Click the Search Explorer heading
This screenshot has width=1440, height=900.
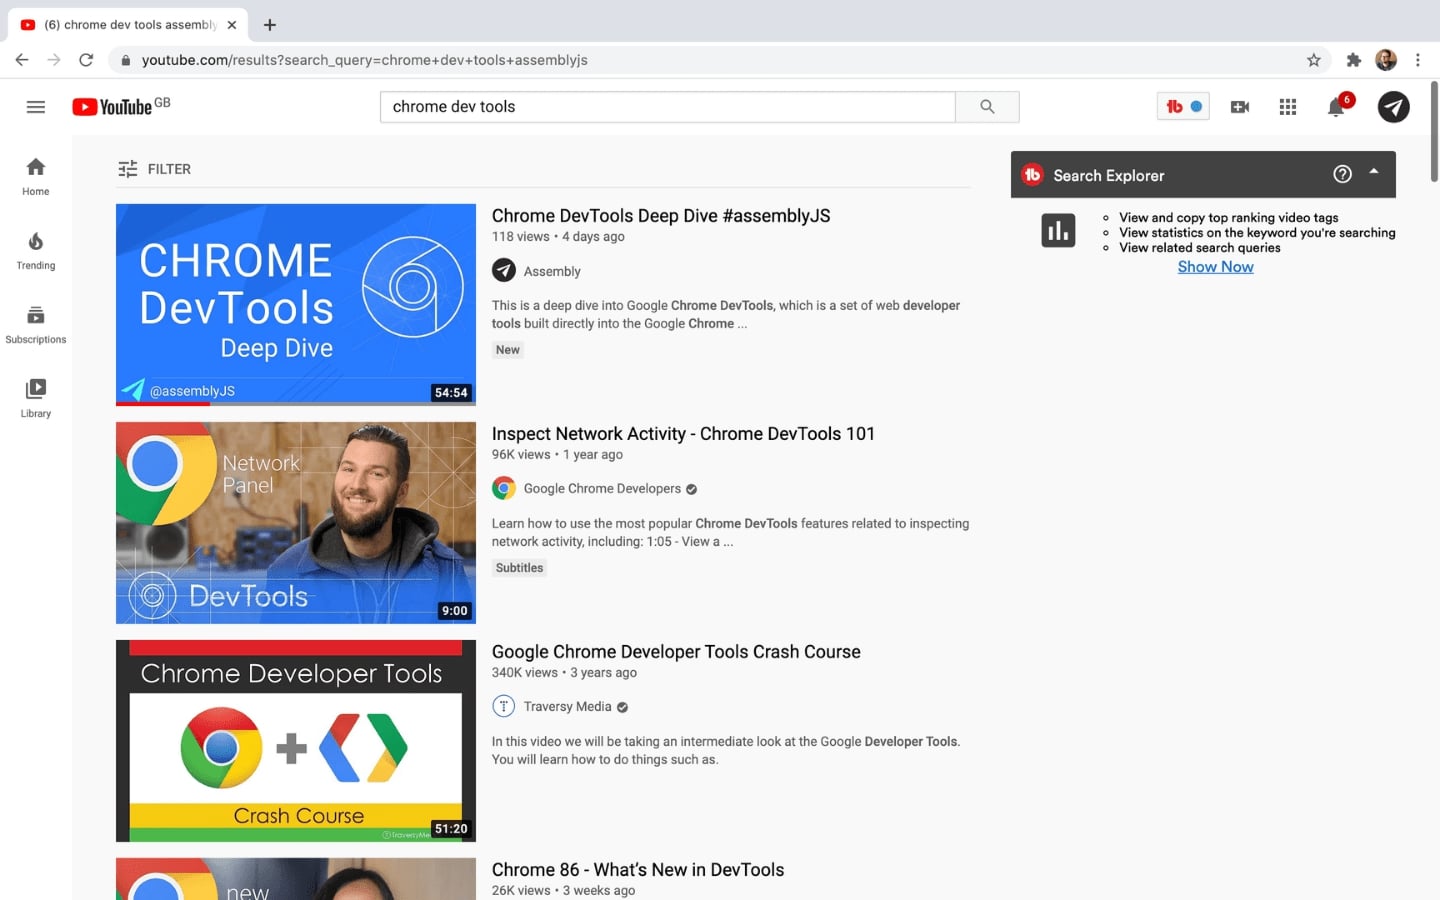(1108, 175)
